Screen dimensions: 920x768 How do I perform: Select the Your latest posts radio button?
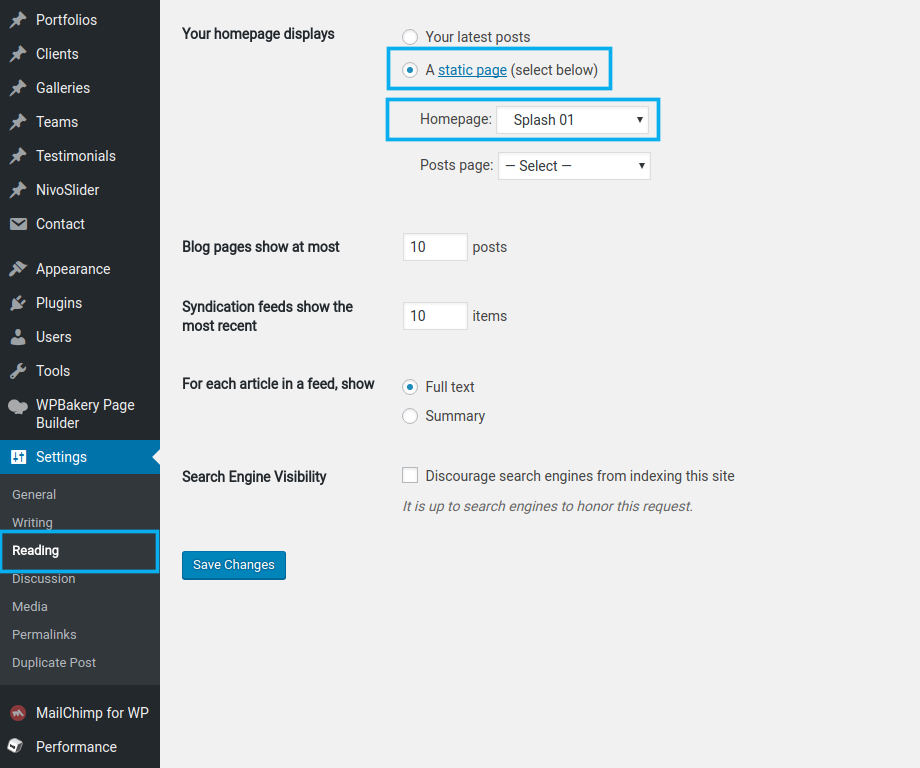[410, 36]
